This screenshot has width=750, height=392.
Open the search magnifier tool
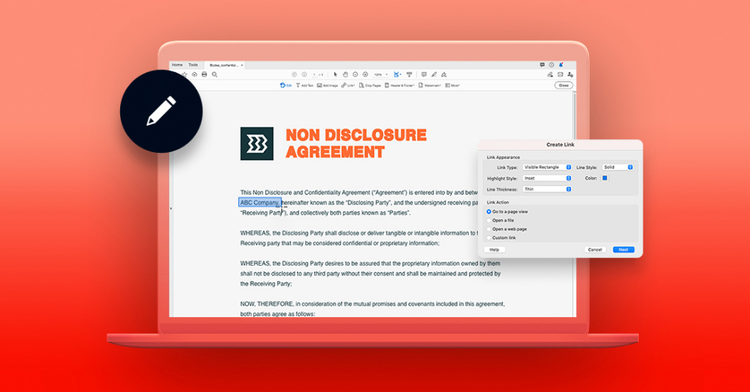tap(215, 75)
